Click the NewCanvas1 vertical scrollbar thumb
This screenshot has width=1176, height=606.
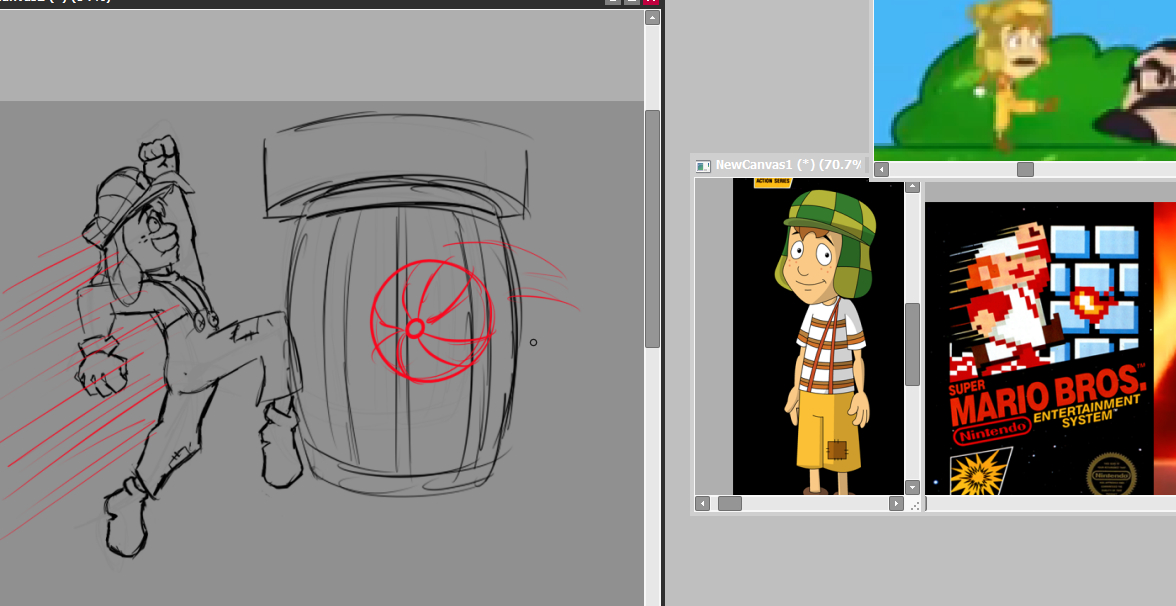[x=912, y=343]
